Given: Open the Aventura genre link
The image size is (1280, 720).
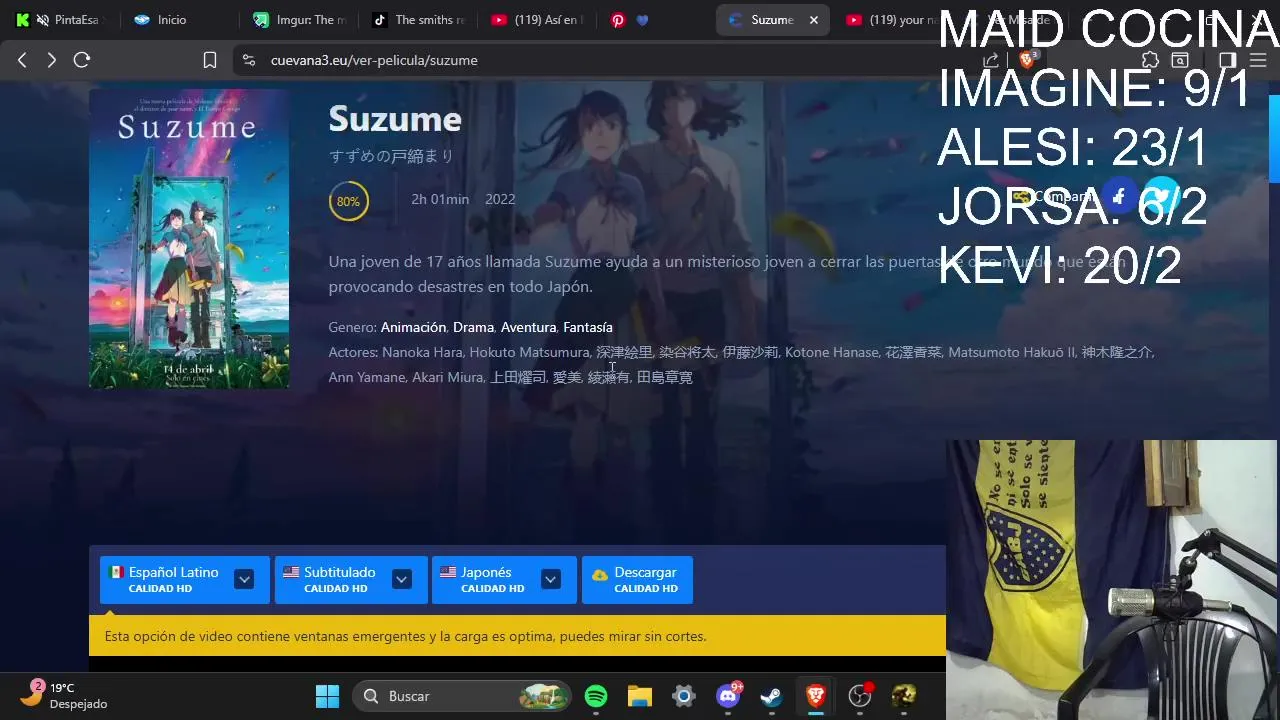Looking at the screenshot, I should (x=528, y=327).
